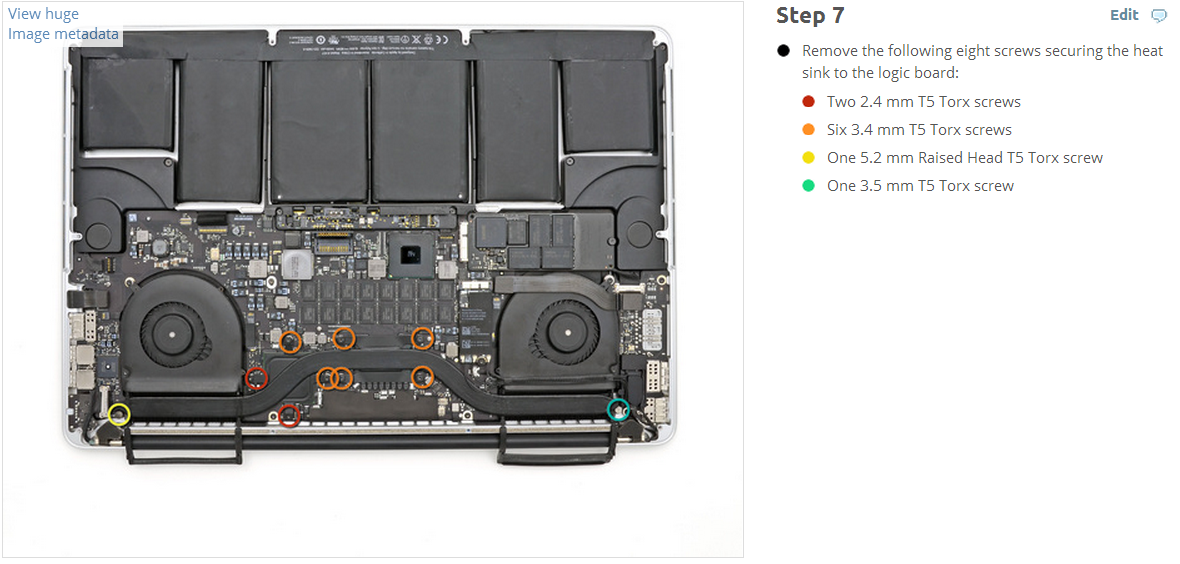Click the red circled screw below the heat pipe

point(289,415)
